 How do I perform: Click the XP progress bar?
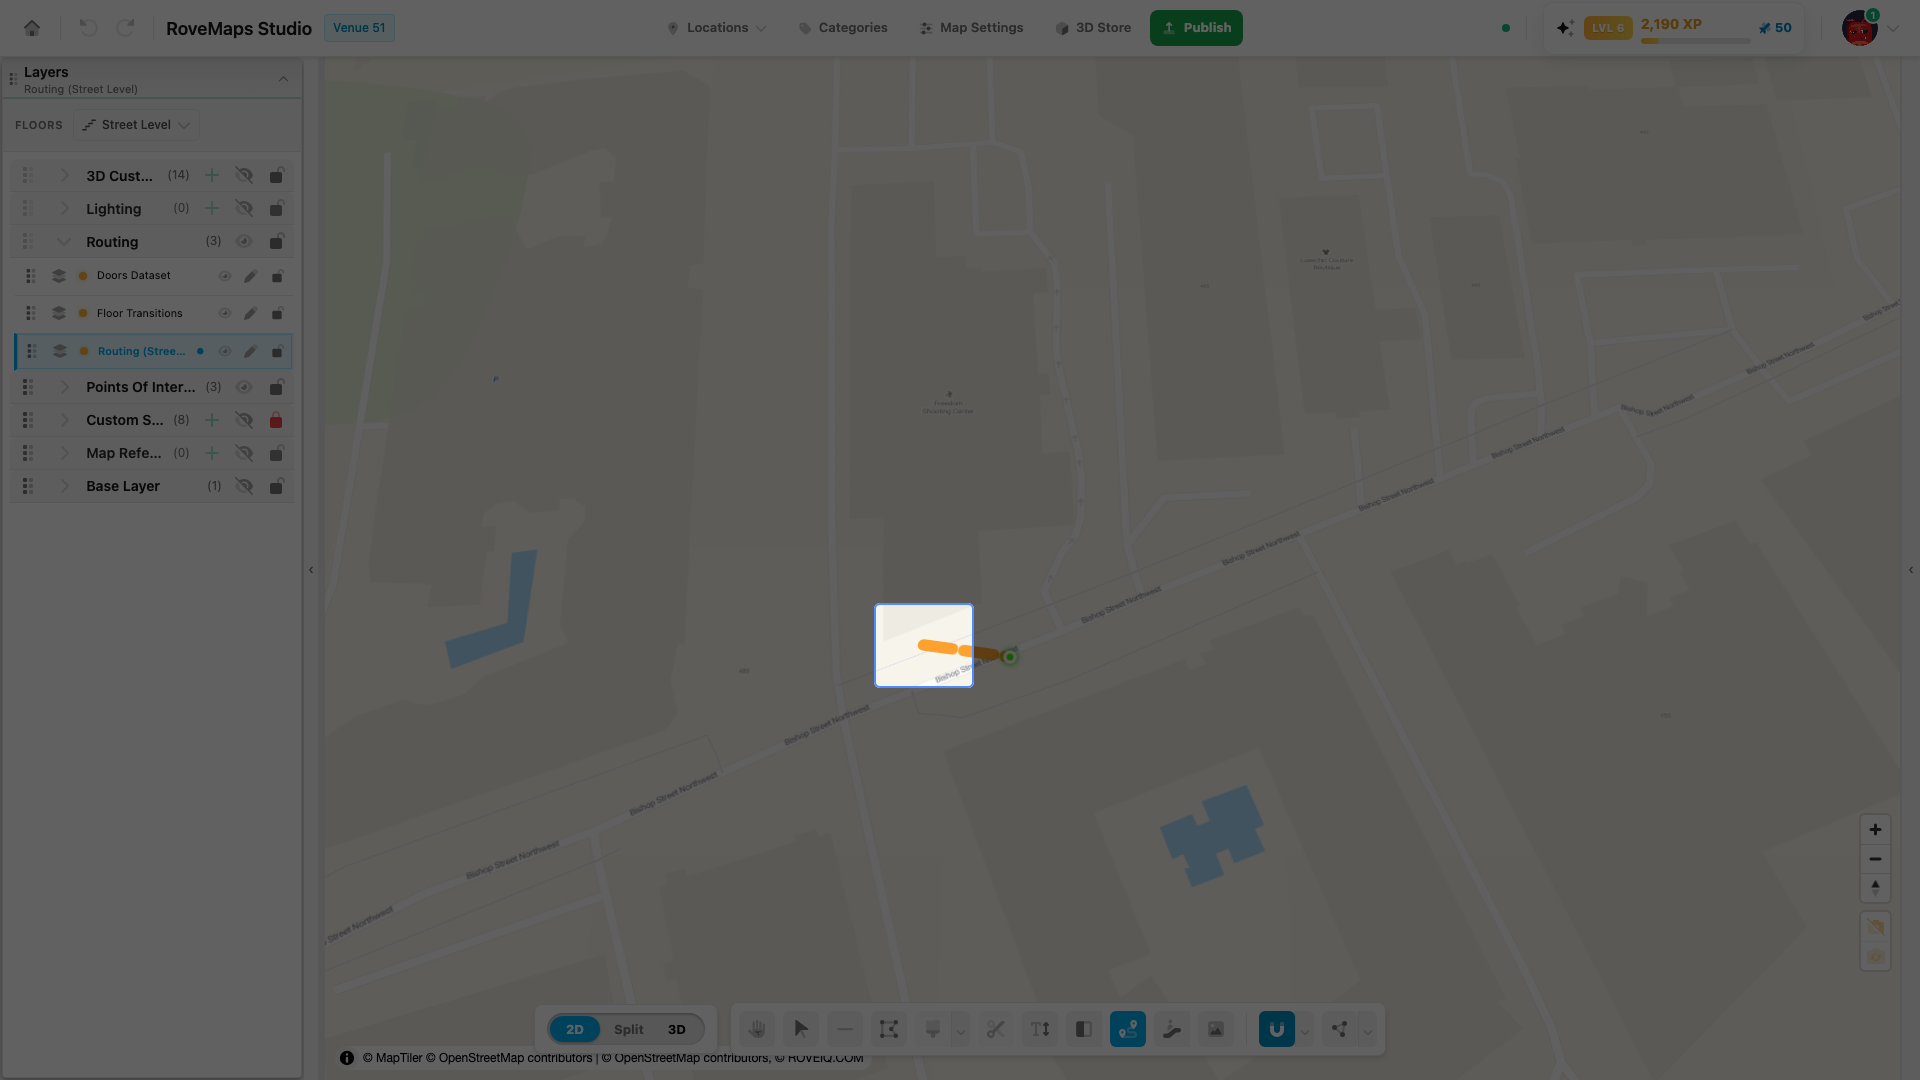tap(1695, 41)
